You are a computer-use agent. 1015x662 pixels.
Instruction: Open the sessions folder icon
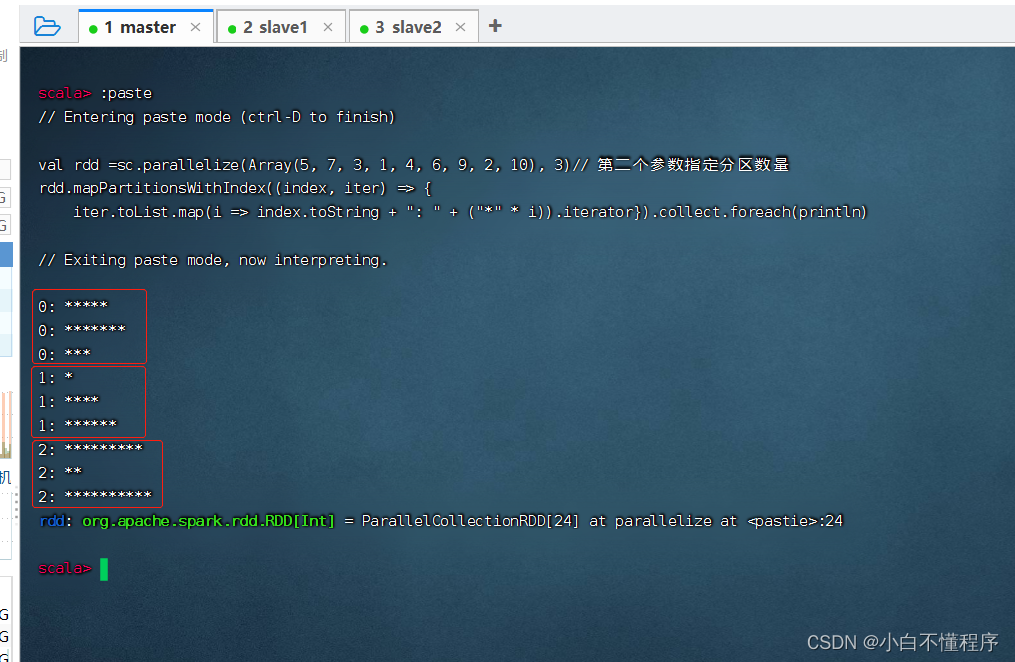click(47, 24)
